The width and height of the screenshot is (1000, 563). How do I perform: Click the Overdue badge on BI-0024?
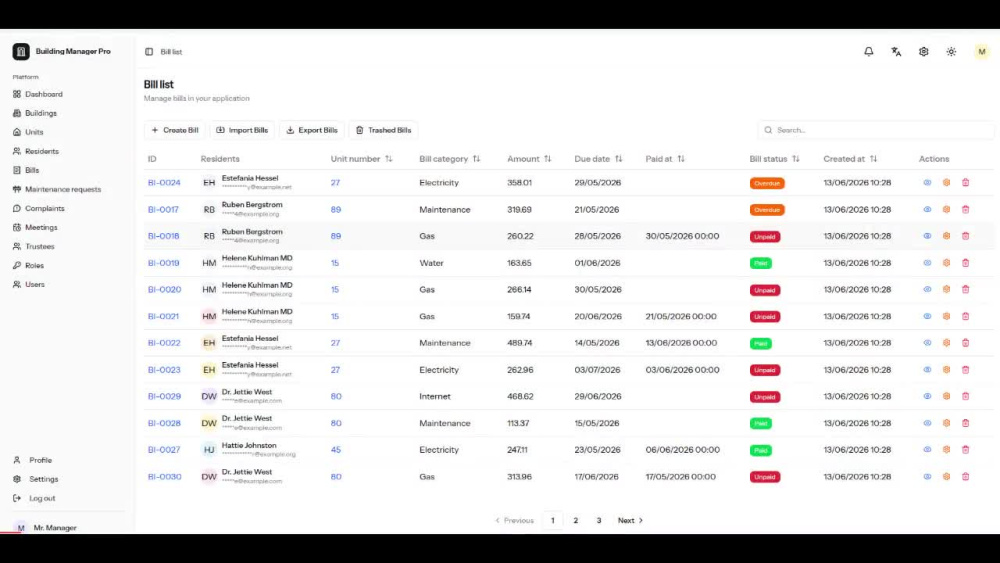767,183
